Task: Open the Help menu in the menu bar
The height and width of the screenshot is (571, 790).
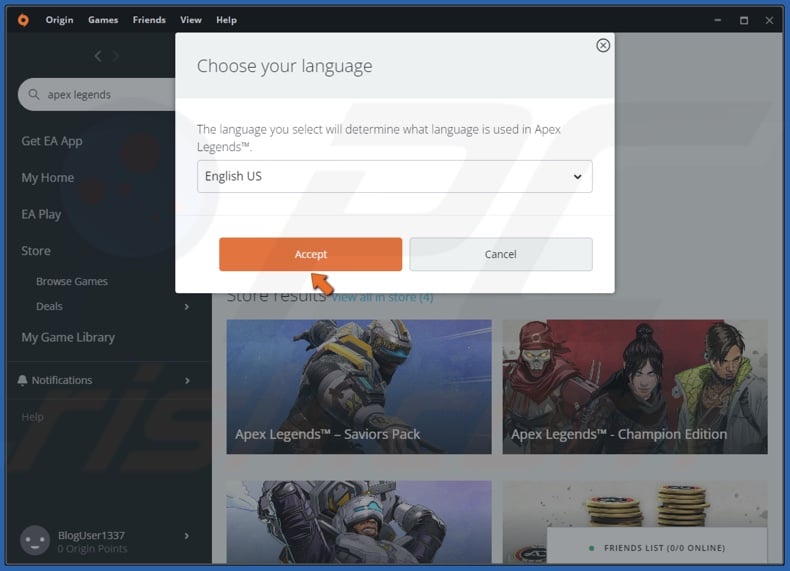Action: click(226, 20)
